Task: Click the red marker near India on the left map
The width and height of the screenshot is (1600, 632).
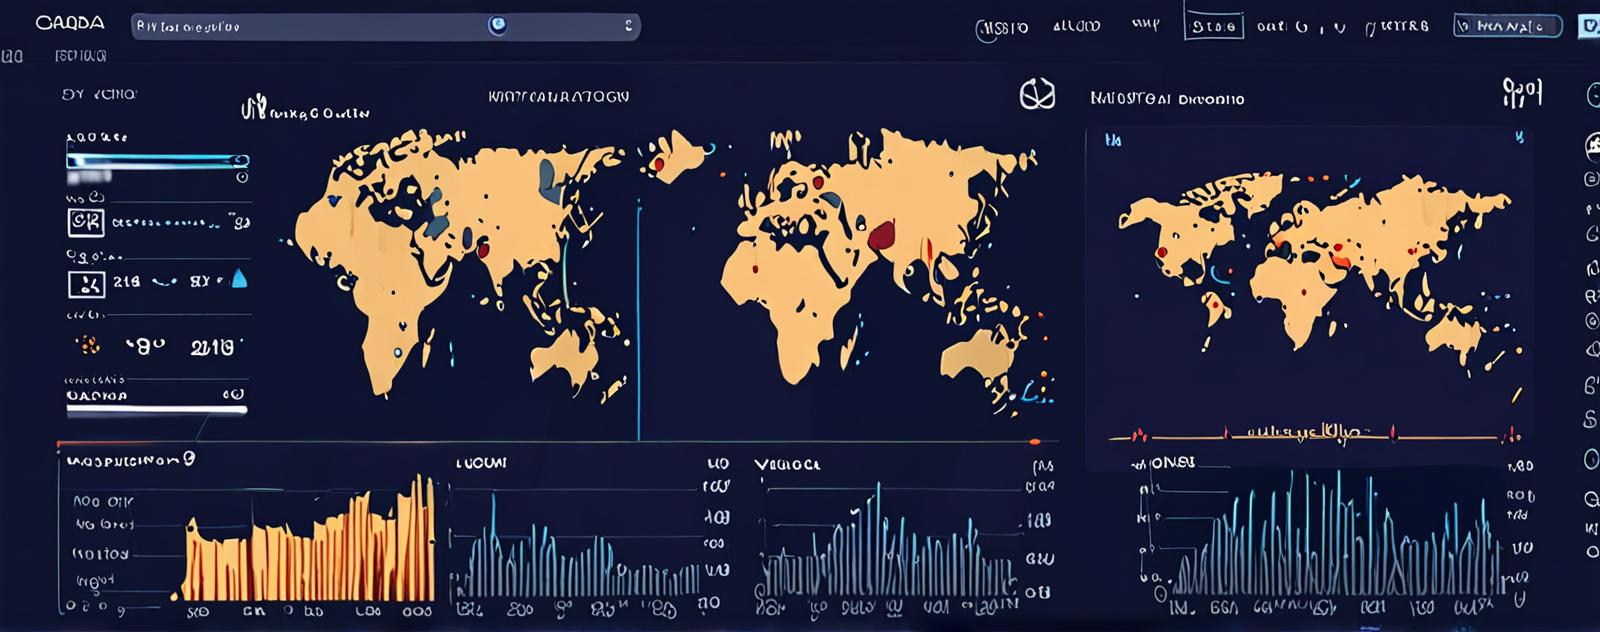Action: point(483,250)
